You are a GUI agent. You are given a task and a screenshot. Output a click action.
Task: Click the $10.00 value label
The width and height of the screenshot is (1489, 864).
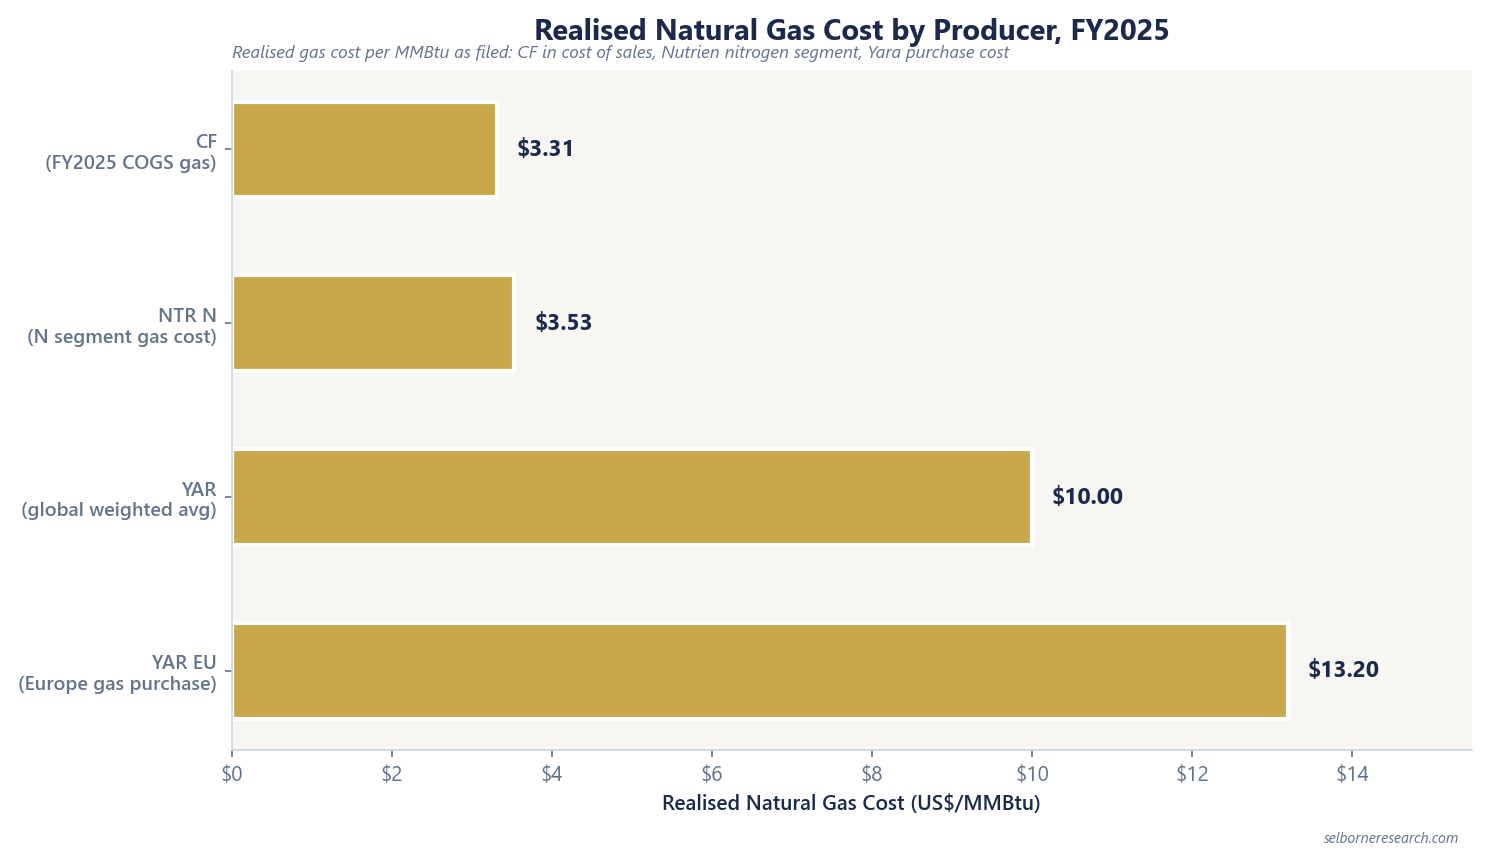pyautogui.click(x=1088, y=497)
